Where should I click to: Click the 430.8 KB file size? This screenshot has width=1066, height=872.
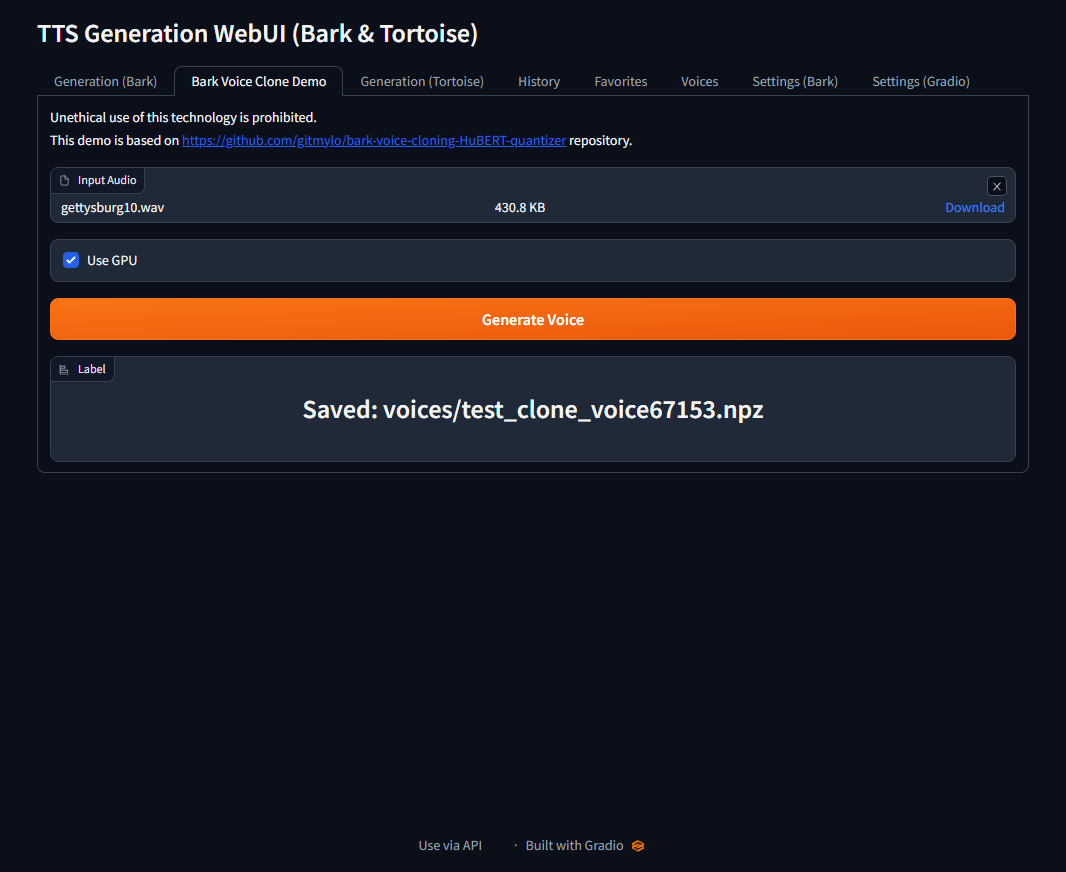click(x=520, y=207)
